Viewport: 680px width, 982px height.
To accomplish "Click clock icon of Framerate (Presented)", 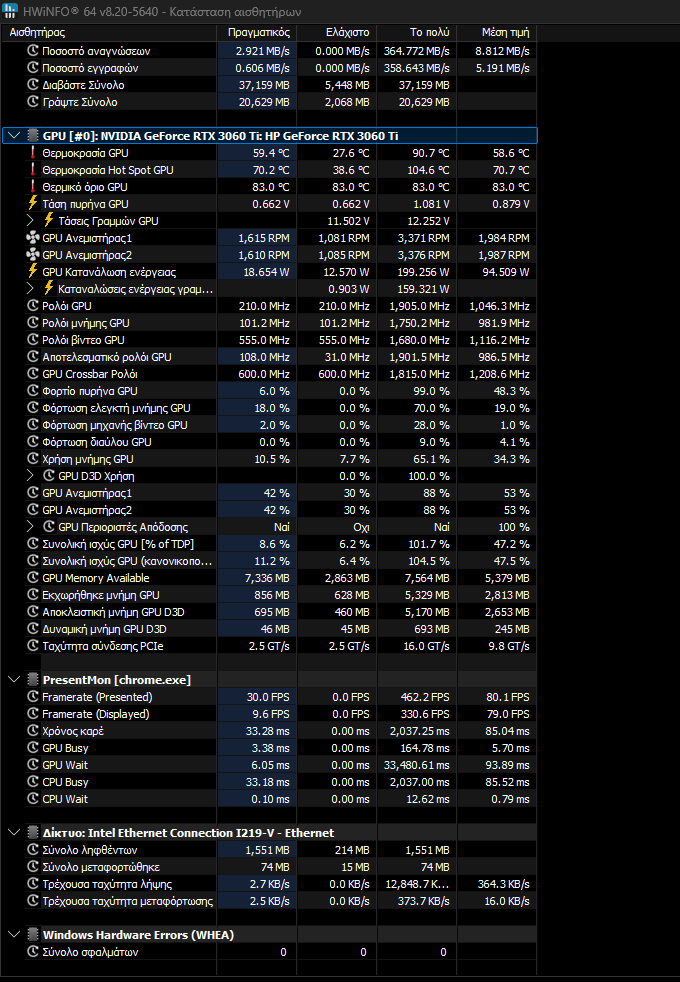I will point(33,696).
